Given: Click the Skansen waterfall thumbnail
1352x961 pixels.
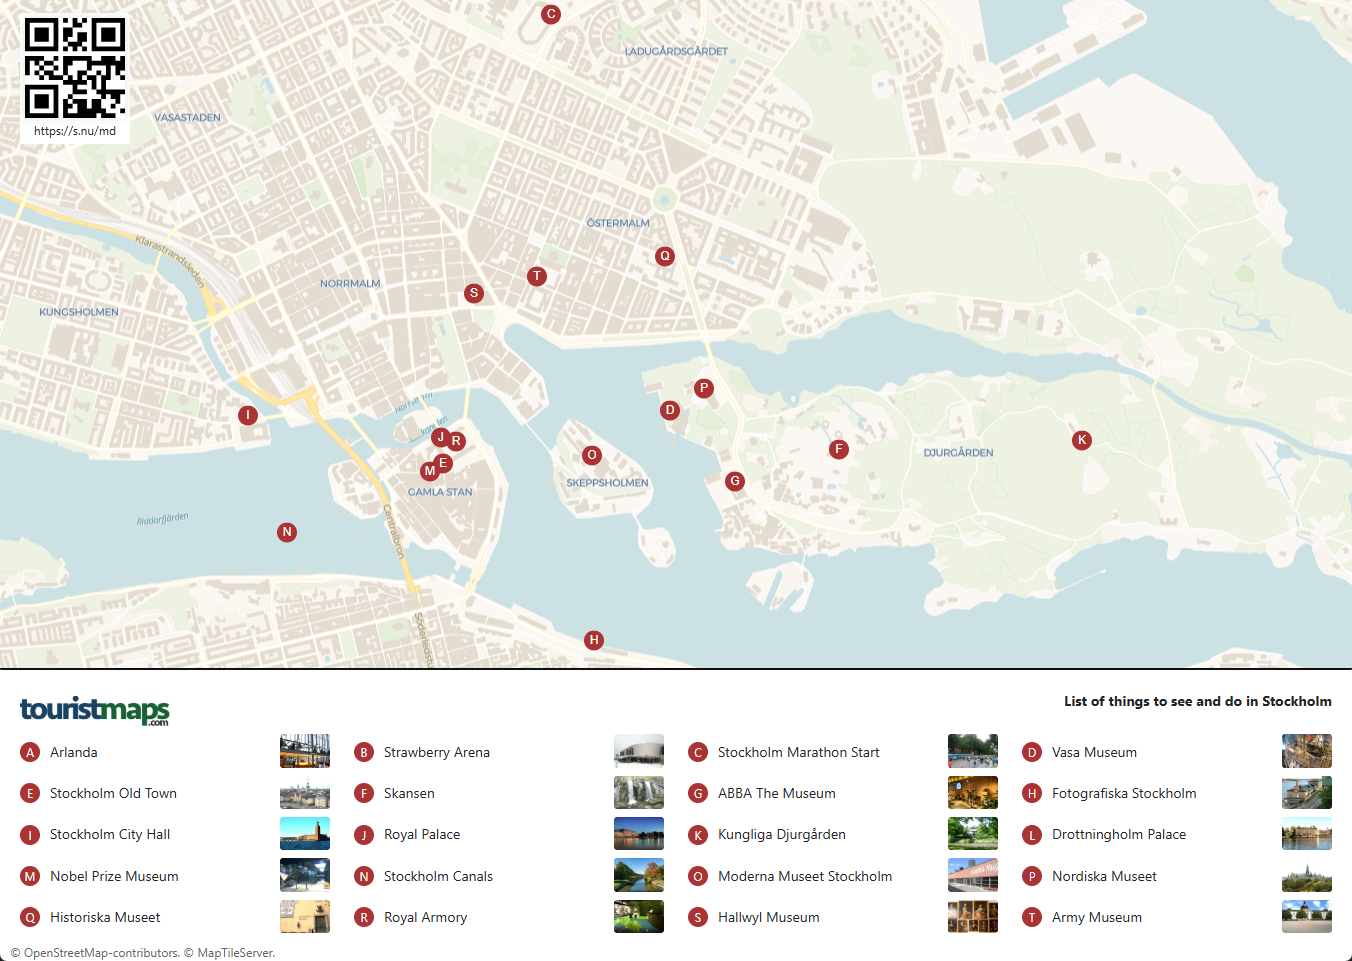Looking at the screenshot, I should pyautogui.click(x=639, y=793).
